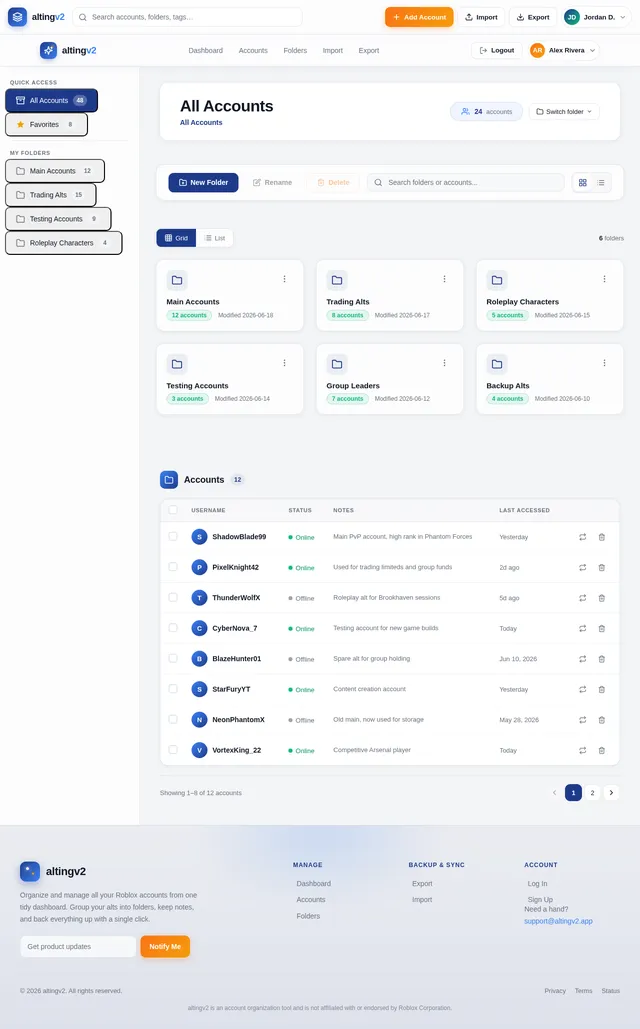Open three-dot menu on Main Accounts card
The image size is (640, 1029).
284,279
